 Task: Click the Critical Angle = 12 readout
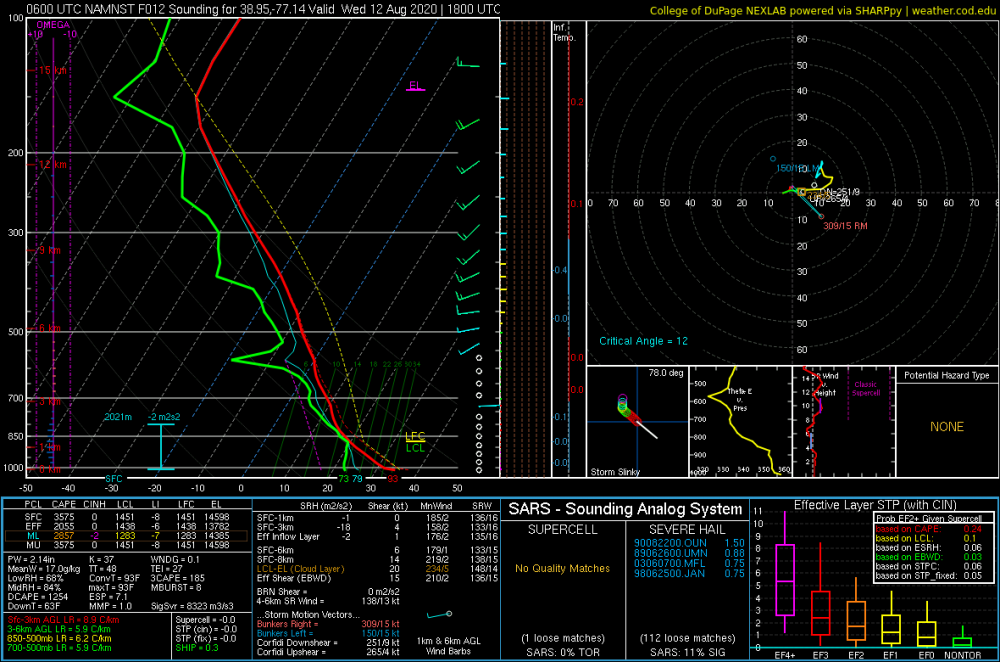[643, 341]
